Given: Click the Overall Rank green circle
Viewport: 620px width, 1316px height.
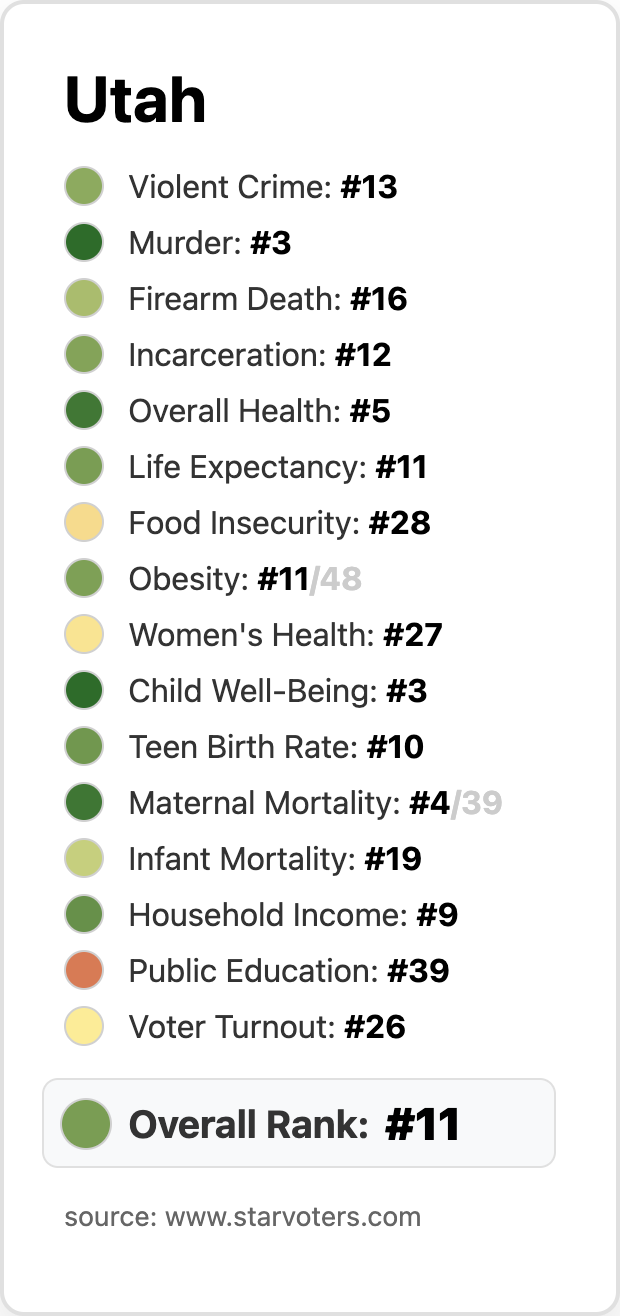Looking at the screenshot, I should 85,1124.
